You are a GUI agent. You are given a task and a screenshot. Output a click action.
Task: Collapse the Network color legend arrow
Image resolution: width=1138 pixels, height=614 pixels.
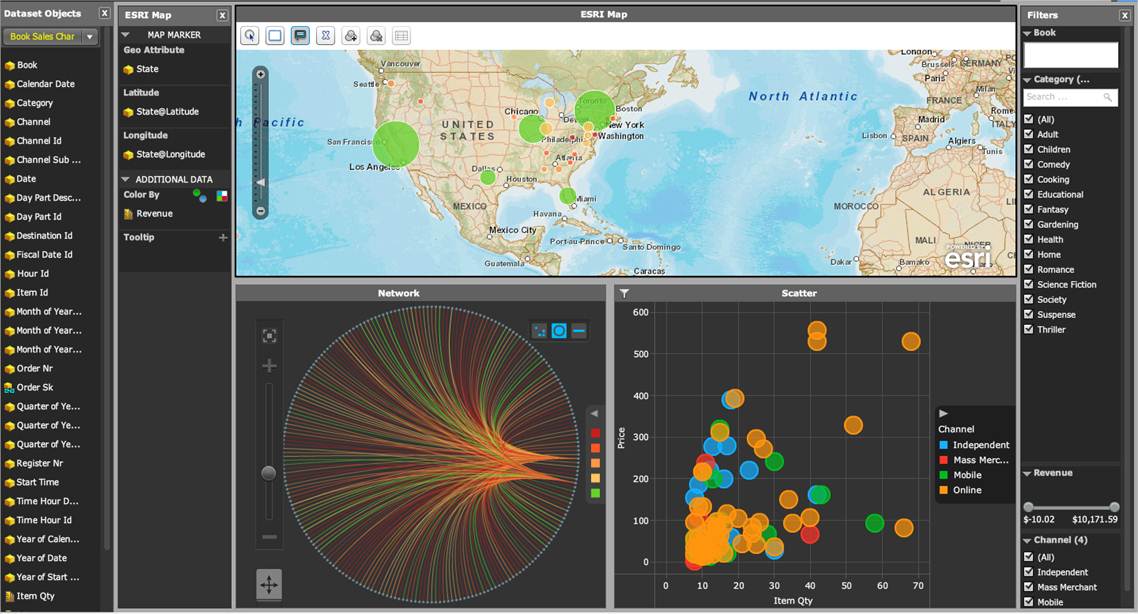(x=594, y=413)
